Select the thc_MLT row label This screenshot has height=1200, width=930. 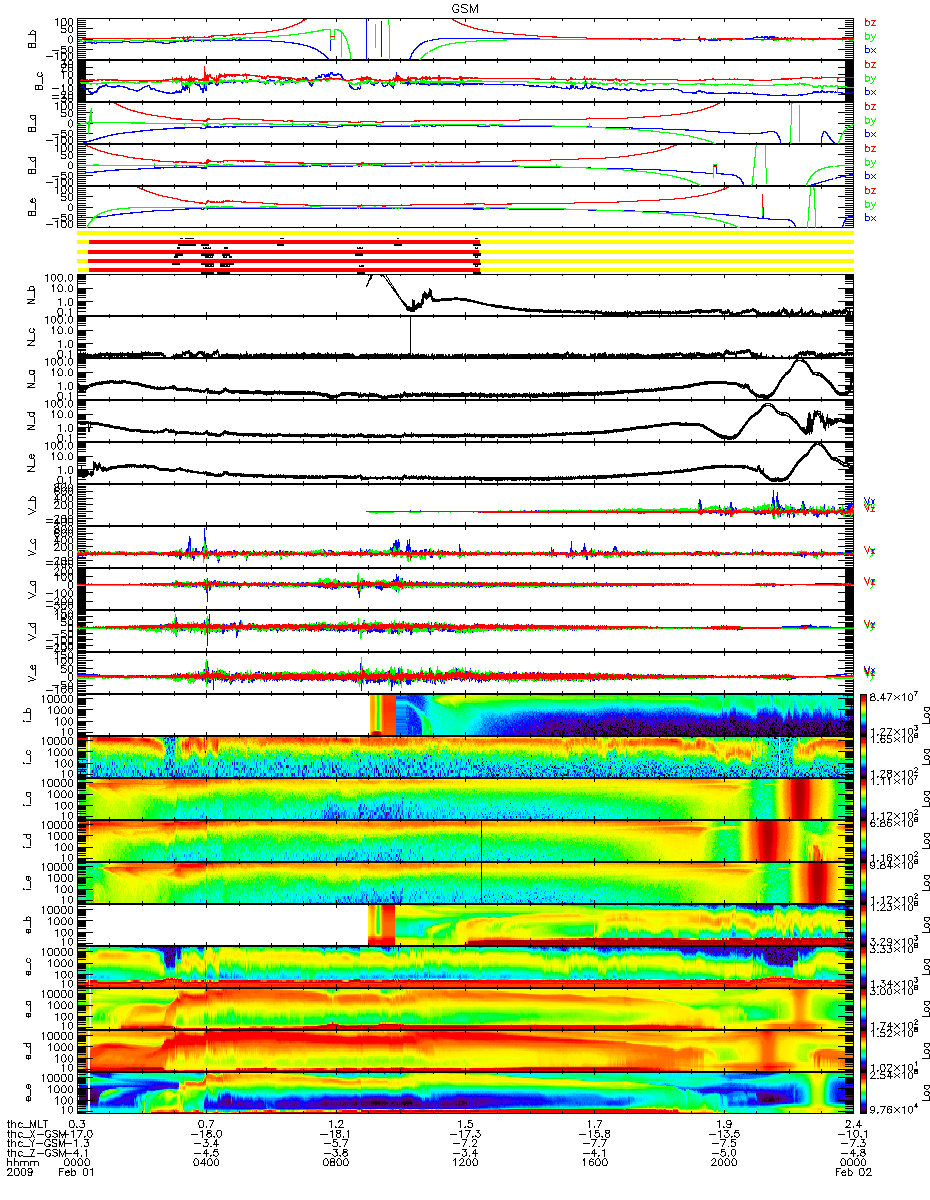pyautogui.click(x=29, y=1124)
